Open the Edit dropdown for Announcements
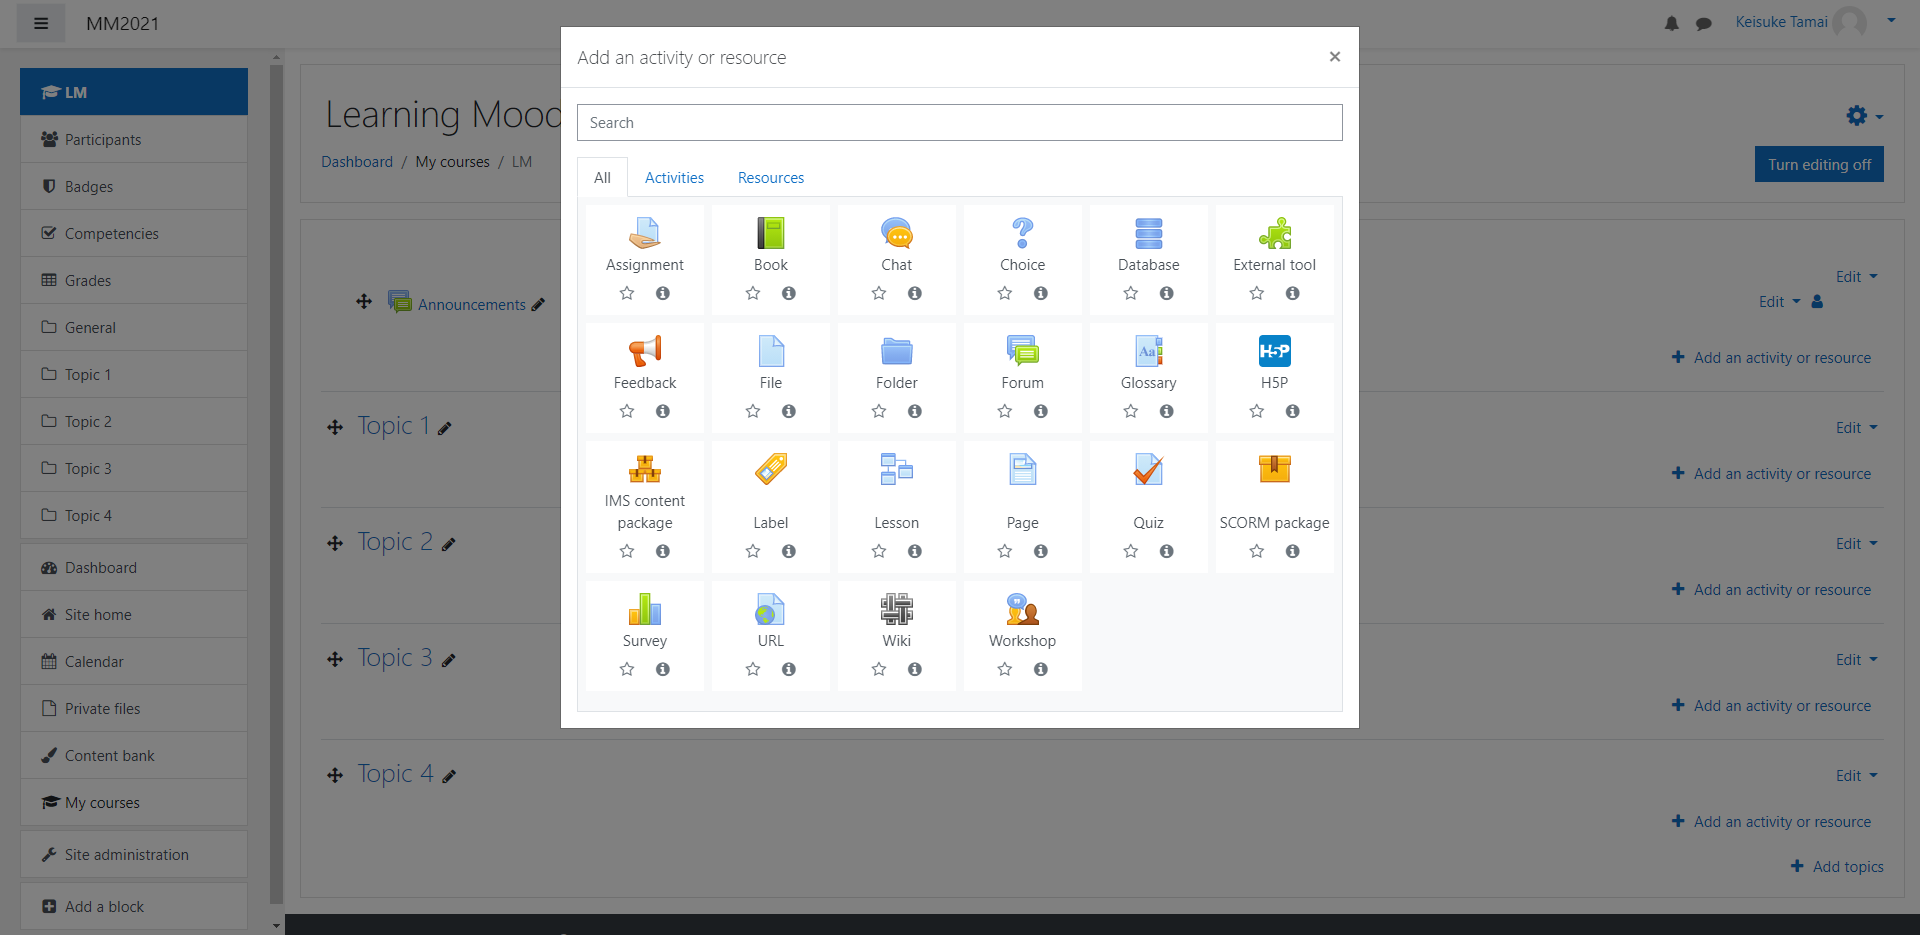 pos(1780,301)
